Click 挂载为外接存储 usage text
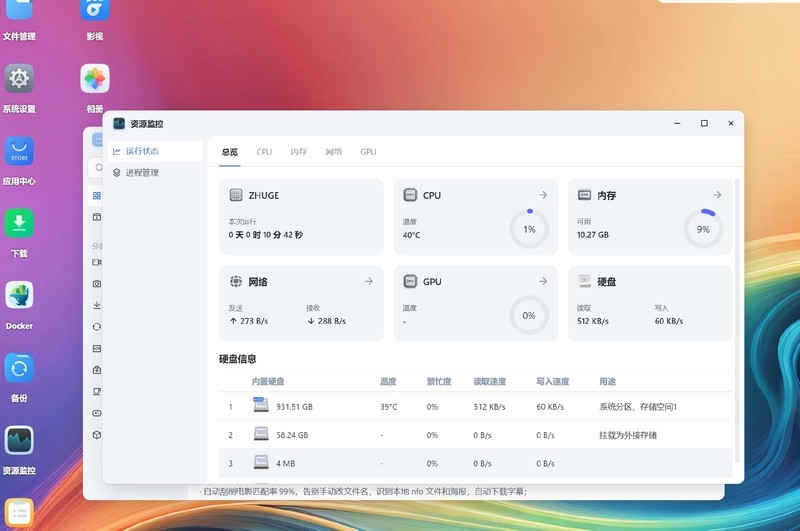 click(x=628, y=435)
